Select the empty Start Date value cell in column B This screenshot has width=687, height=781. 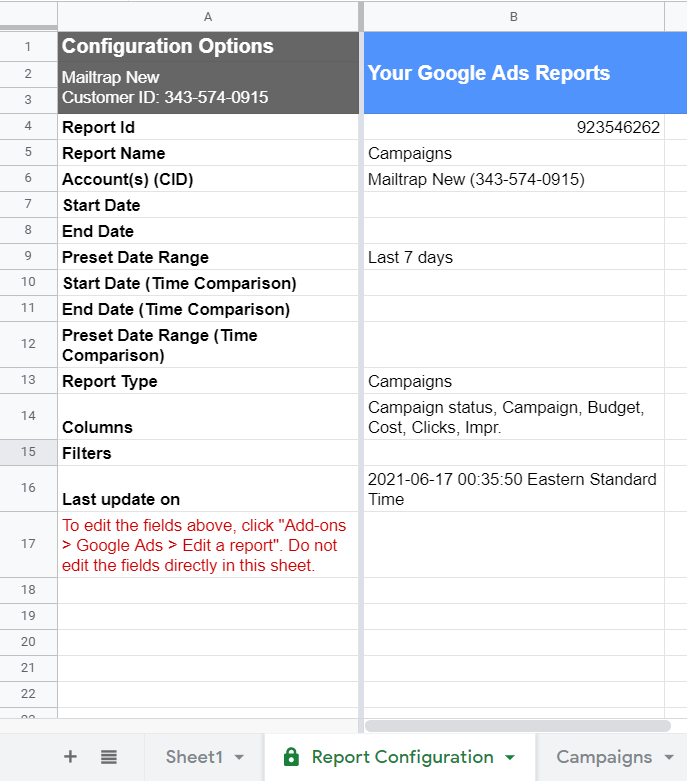(x=514, y=205)
